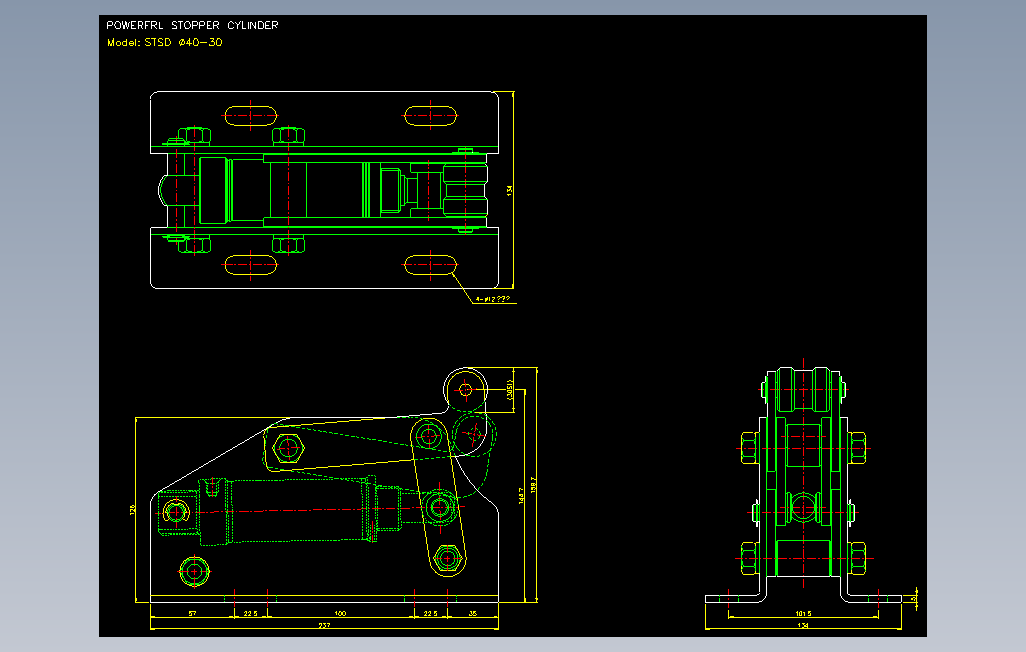This screenshot has width=1026, height=652.
Task: Click the 4-ø12 slot hole annotation
Action: 493,299
